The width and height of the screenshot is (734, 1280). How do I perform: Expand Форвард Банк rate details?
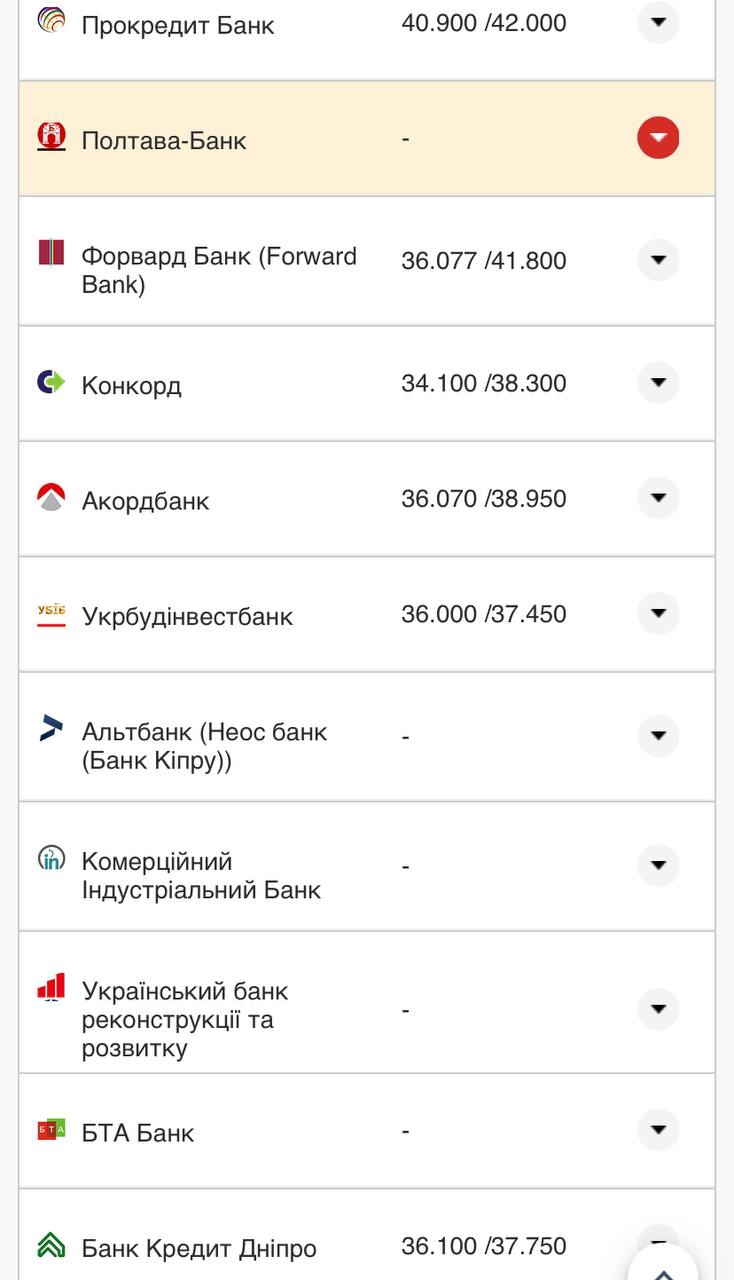click(x=658, y=260)
